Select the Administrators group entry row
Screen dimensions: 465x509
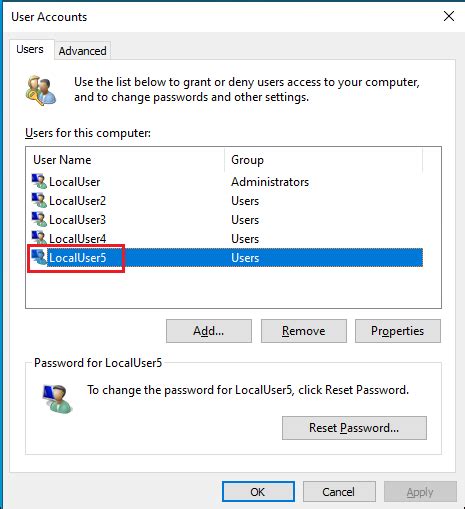(x=227, y=182)
